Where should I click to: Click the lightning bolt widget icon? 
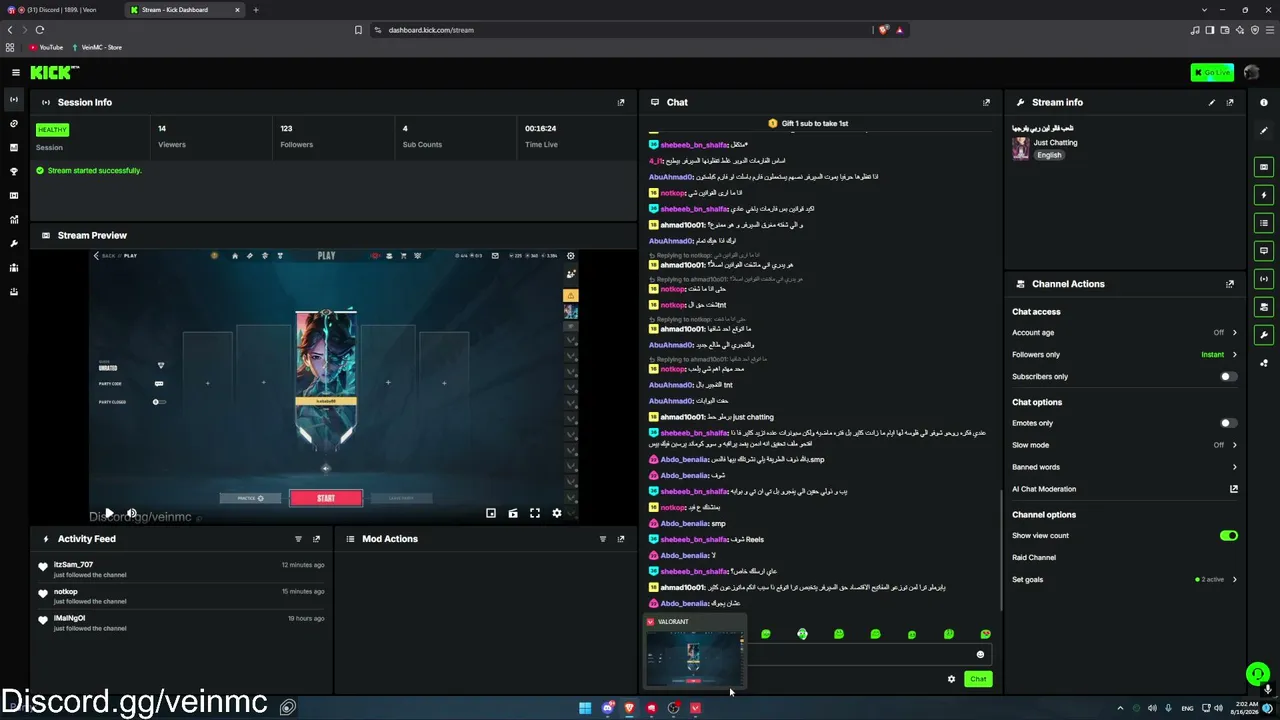[1264, 195]
